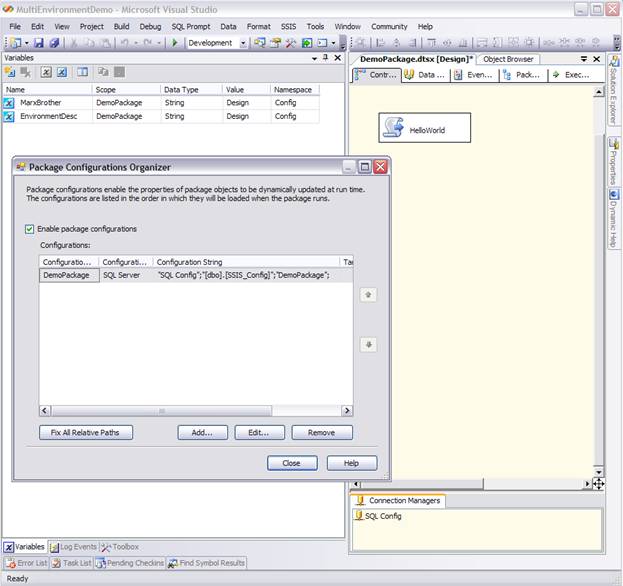Click the Cut toolbar icon
Screen dimensions: 623x586
[74, 43]
